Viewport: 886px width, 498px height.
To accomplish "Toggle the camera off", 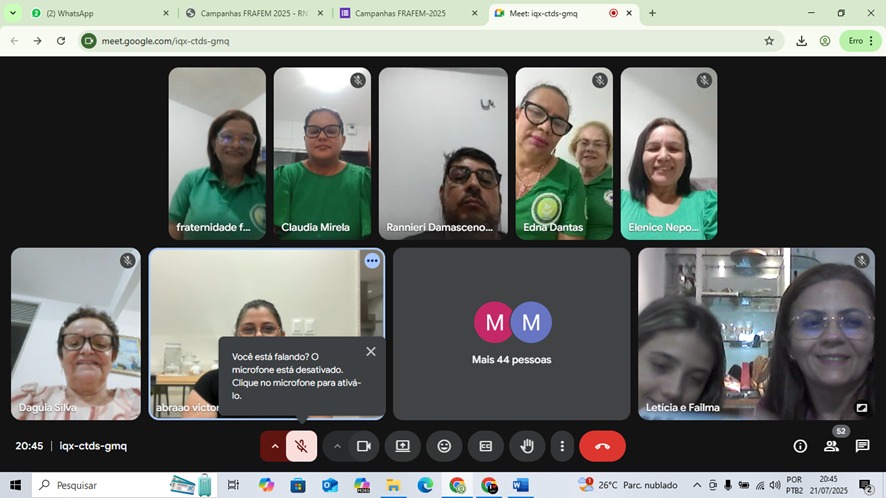I will tap(364, 446).
